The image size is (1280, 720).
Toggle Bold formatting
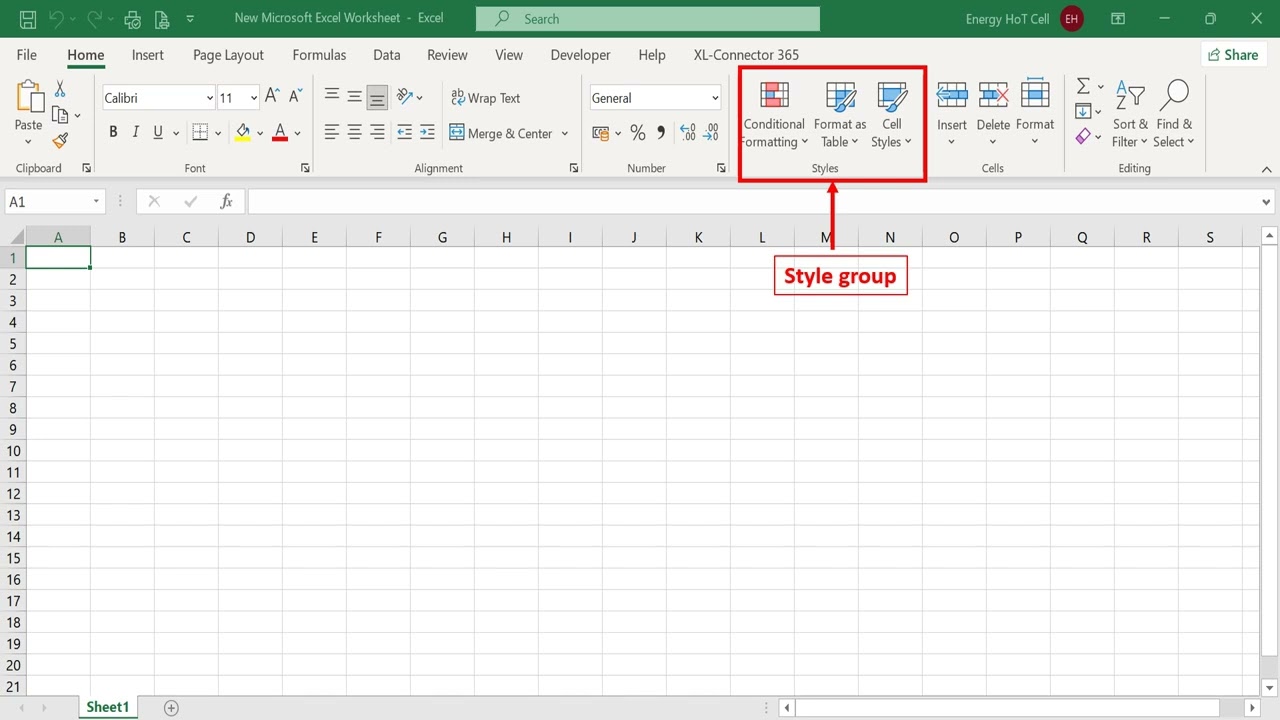113,132
